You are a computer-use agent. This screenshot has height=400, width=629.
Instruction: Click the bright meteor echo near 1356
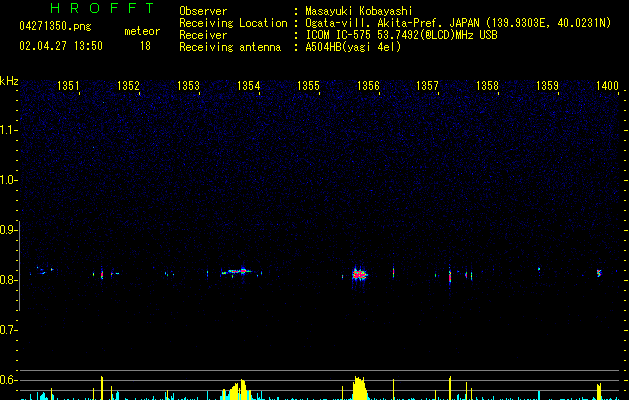coord(359,275)
